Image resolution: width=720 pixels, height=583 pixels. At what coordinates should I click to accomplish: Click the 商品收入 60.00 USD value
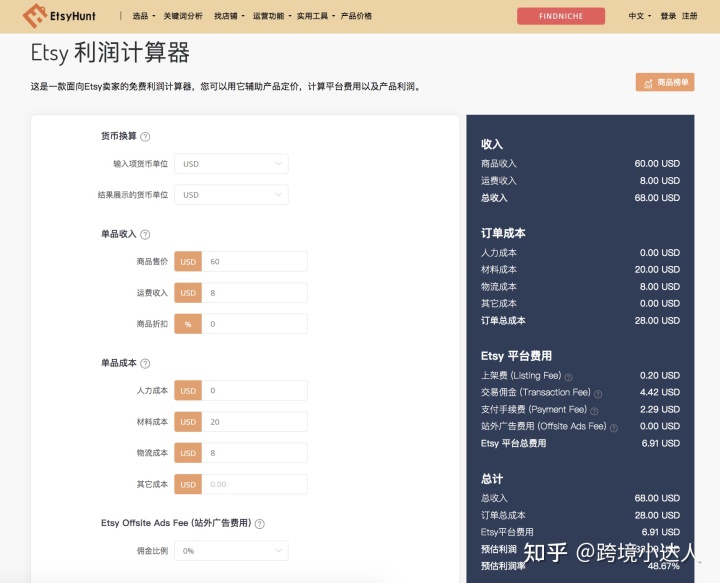pyautogui.click(x=657, y=163)
